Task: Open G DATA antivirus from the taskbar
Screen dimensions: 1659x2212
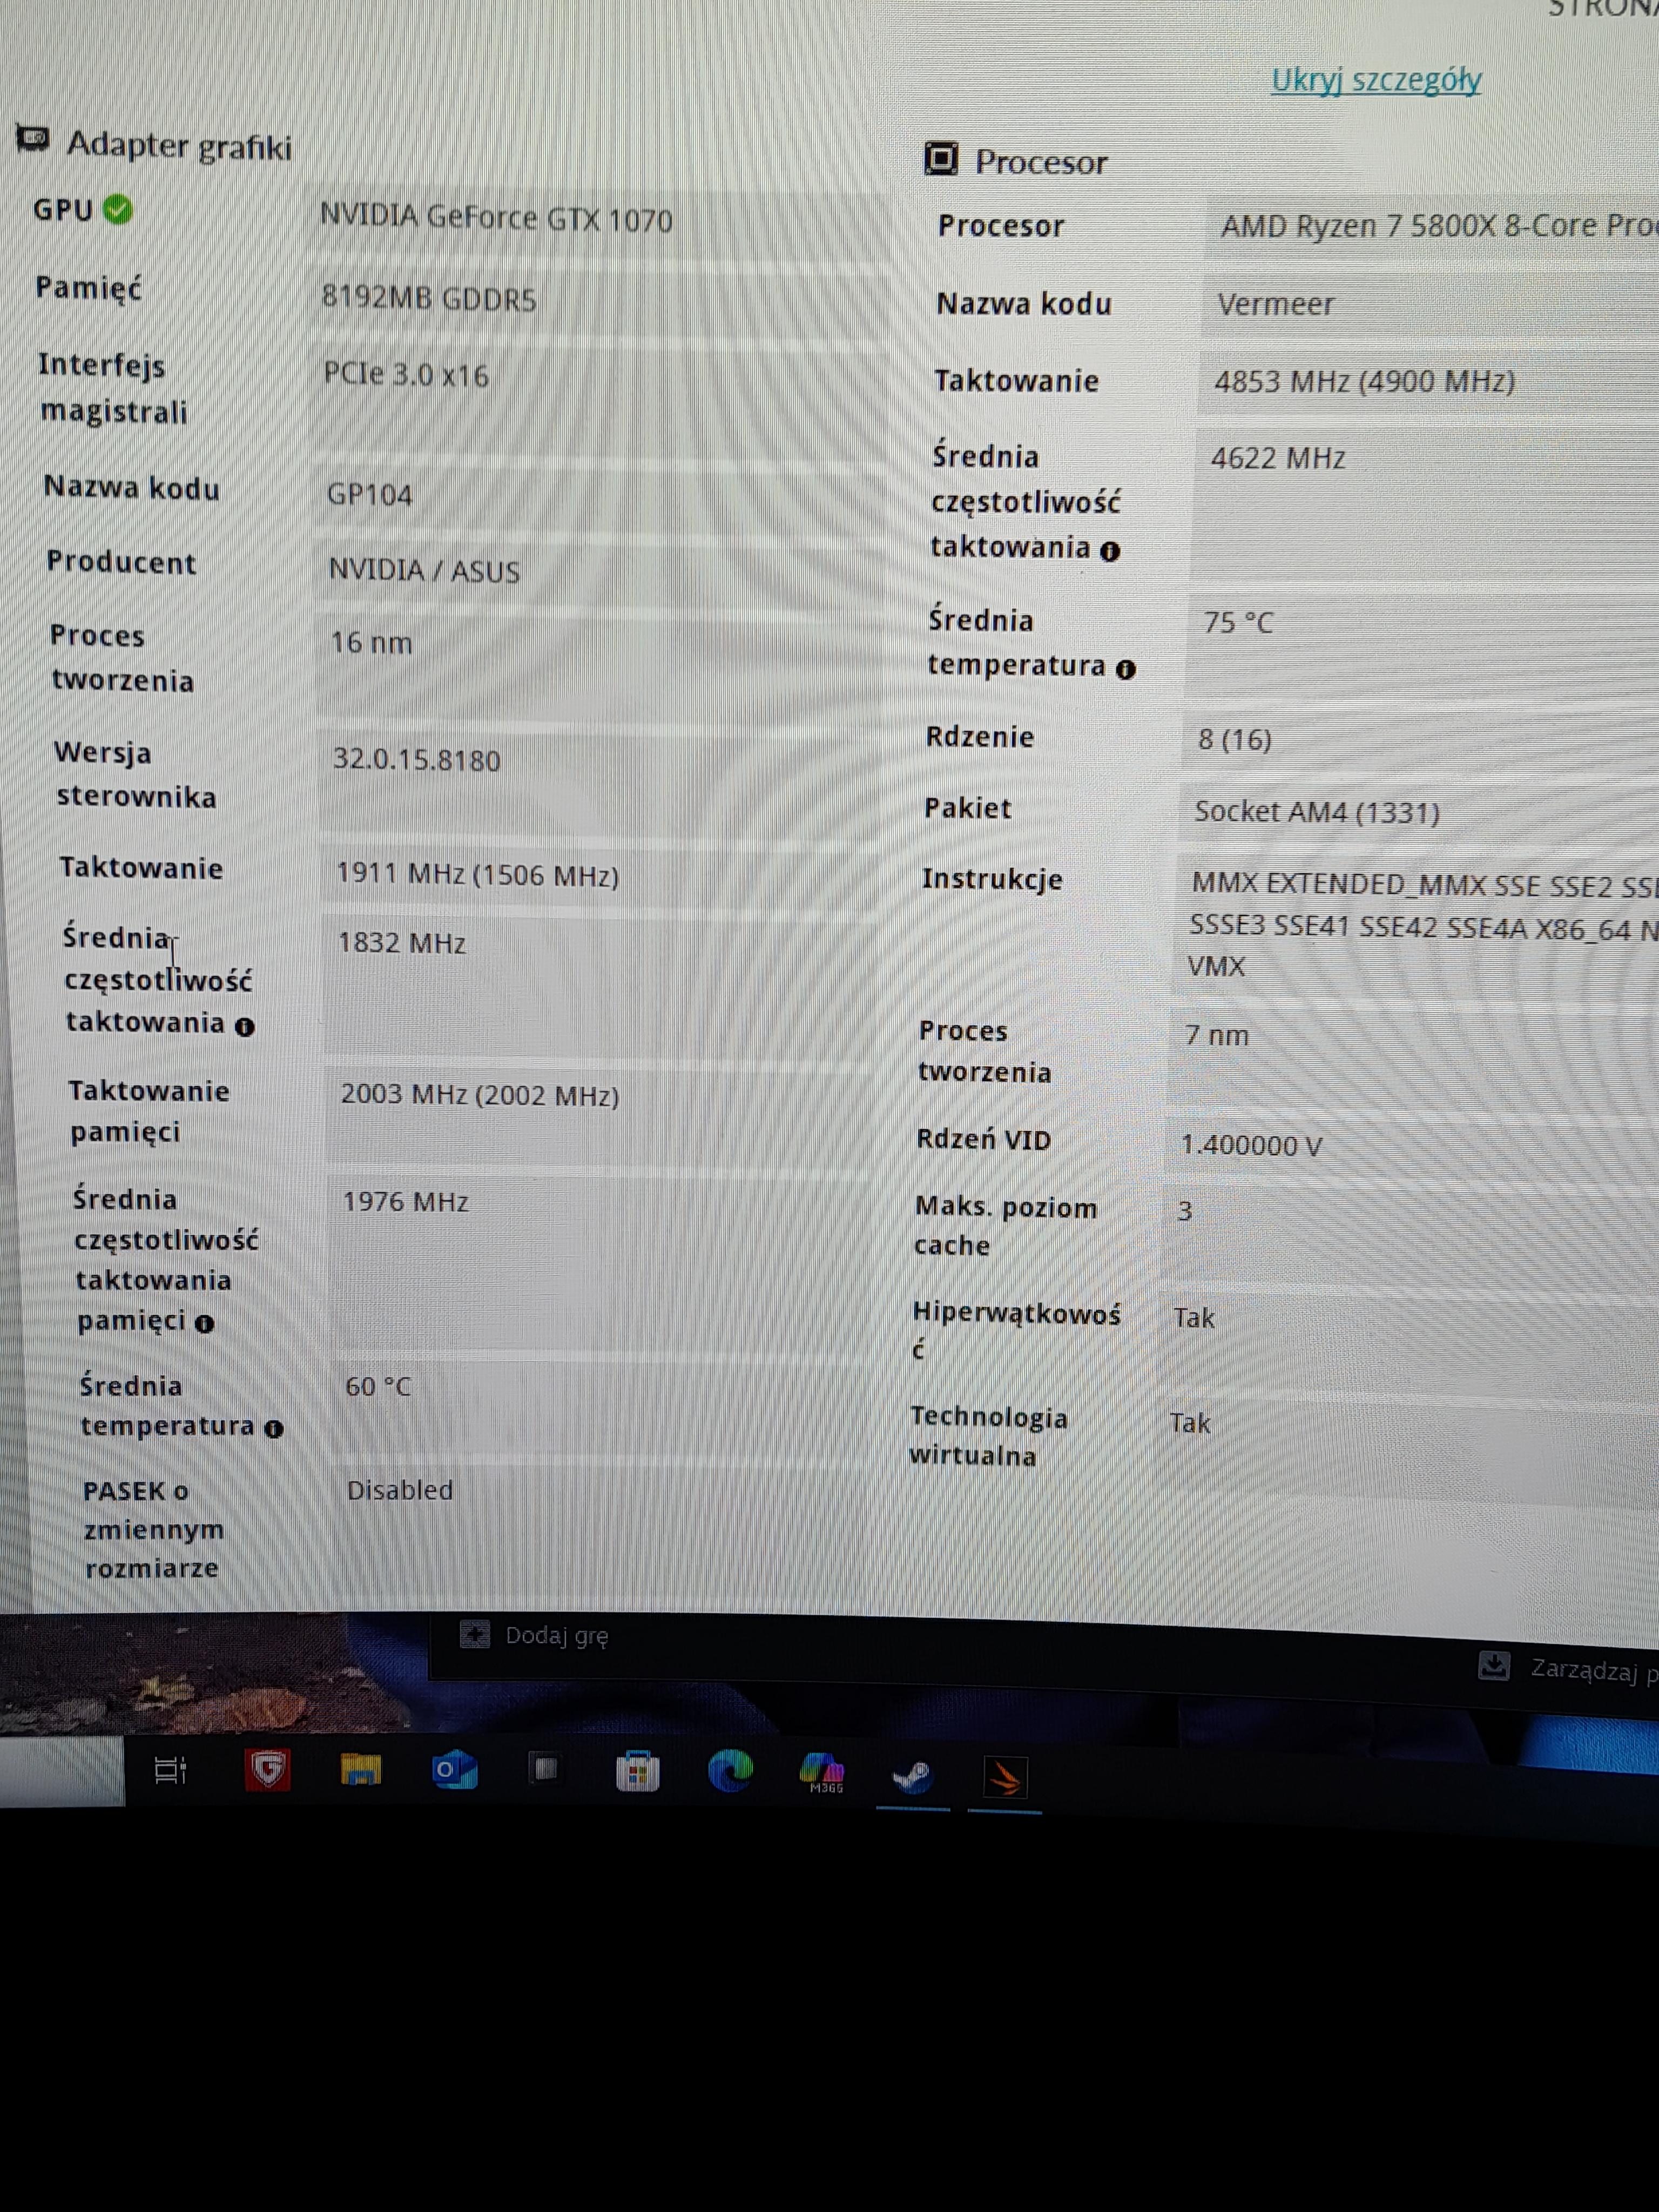Action: pyautogui.click(x=267, y=1770)
